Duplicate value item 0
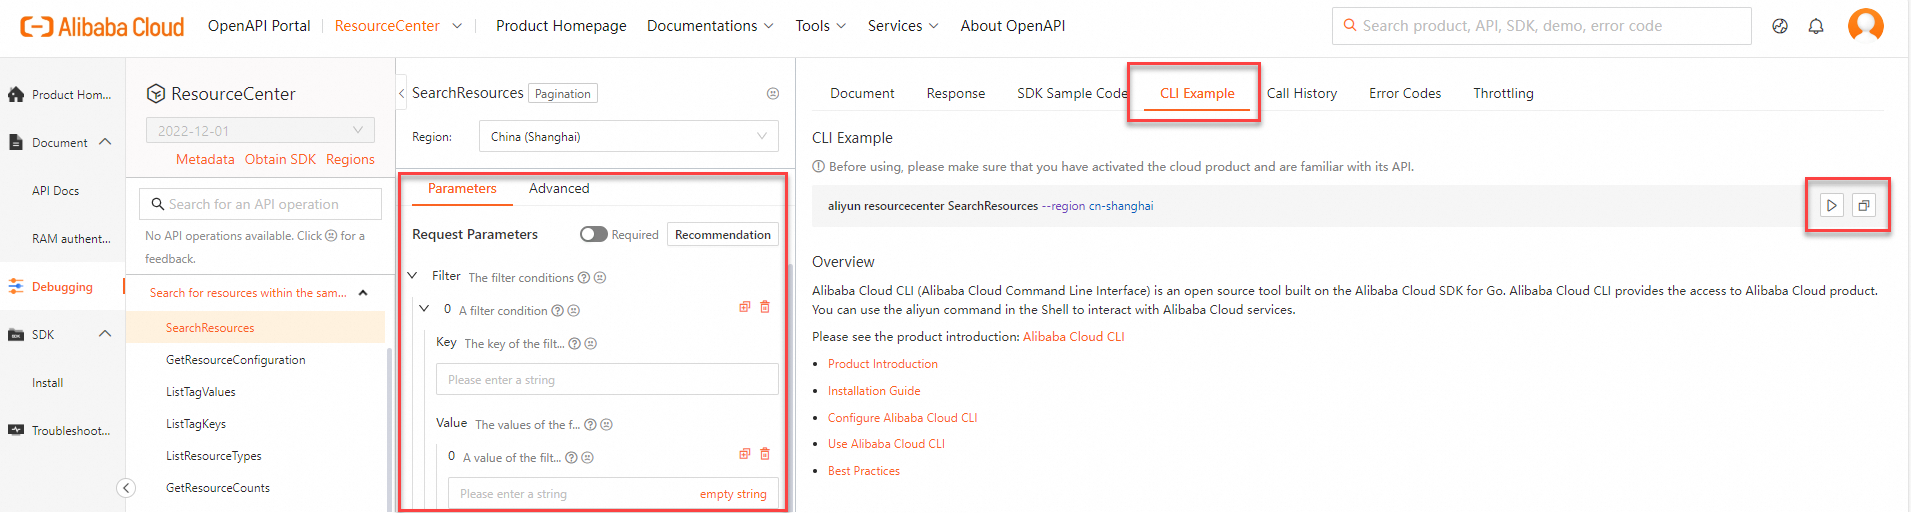 (x=745, y=454)
